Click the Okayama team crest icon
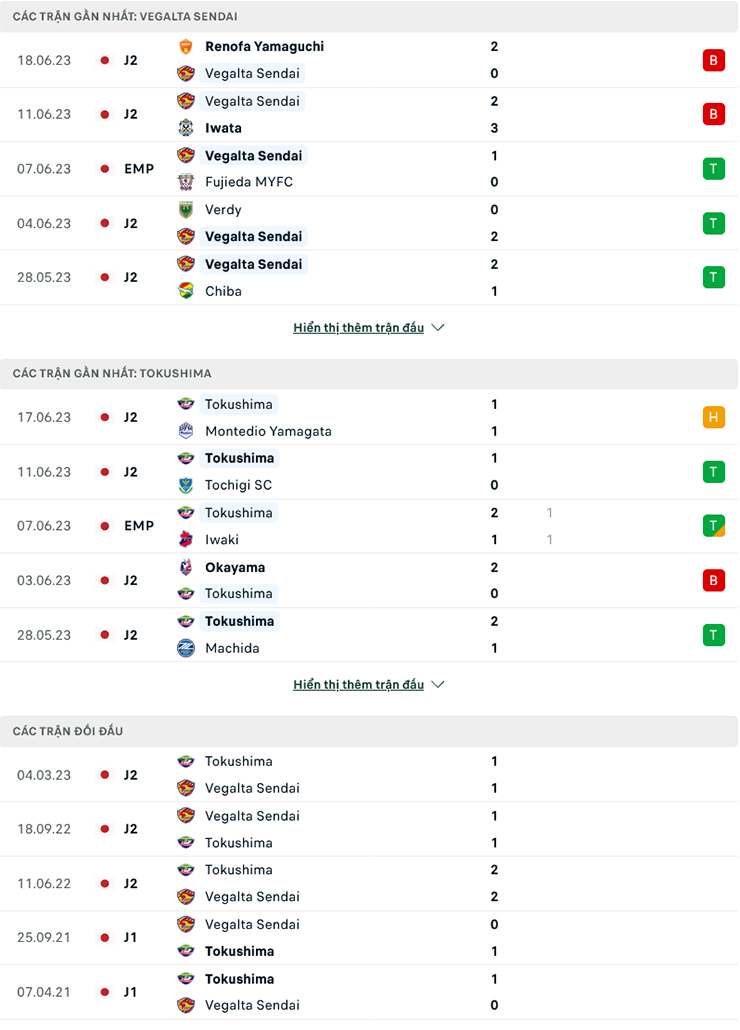Image resolution: width=740 pixels, height=1030 pixels. click(186, 567)
